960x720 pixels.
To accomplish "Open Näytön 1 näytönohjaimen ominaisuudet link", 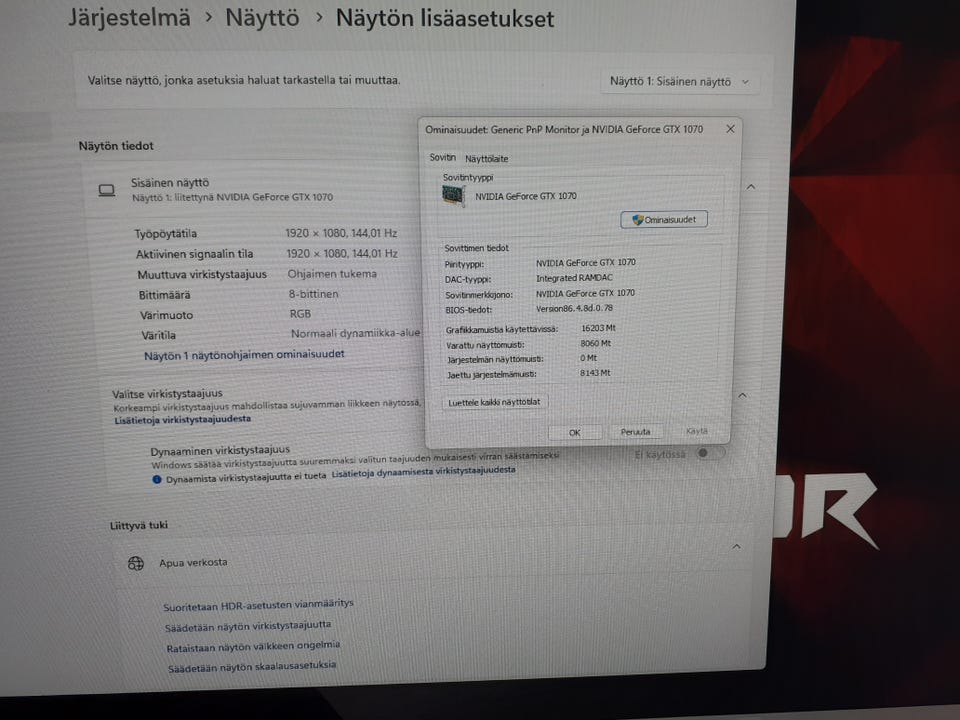I will [x=244, y=354].
